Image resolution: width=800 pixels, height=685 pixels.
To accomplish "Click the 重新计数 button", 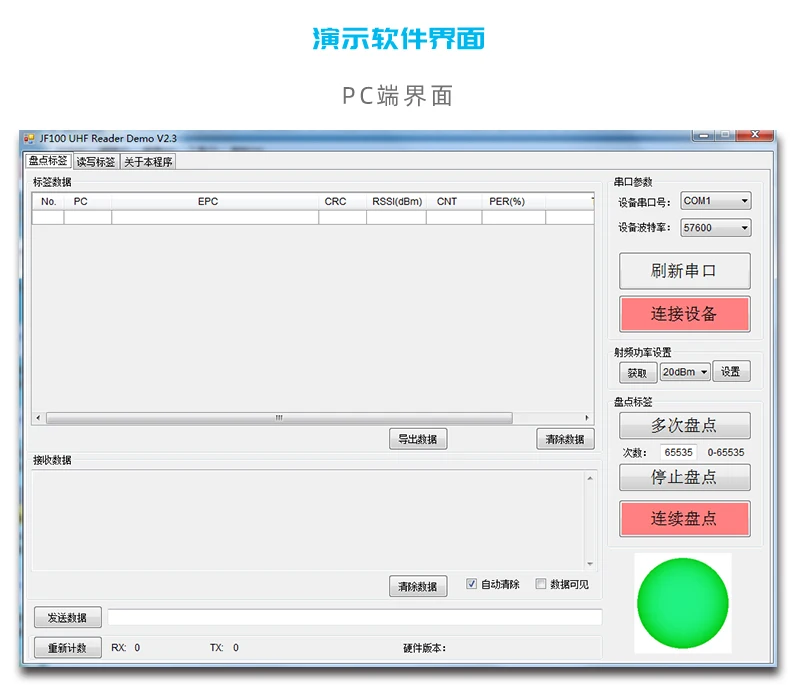I will (x=67, y=648).
